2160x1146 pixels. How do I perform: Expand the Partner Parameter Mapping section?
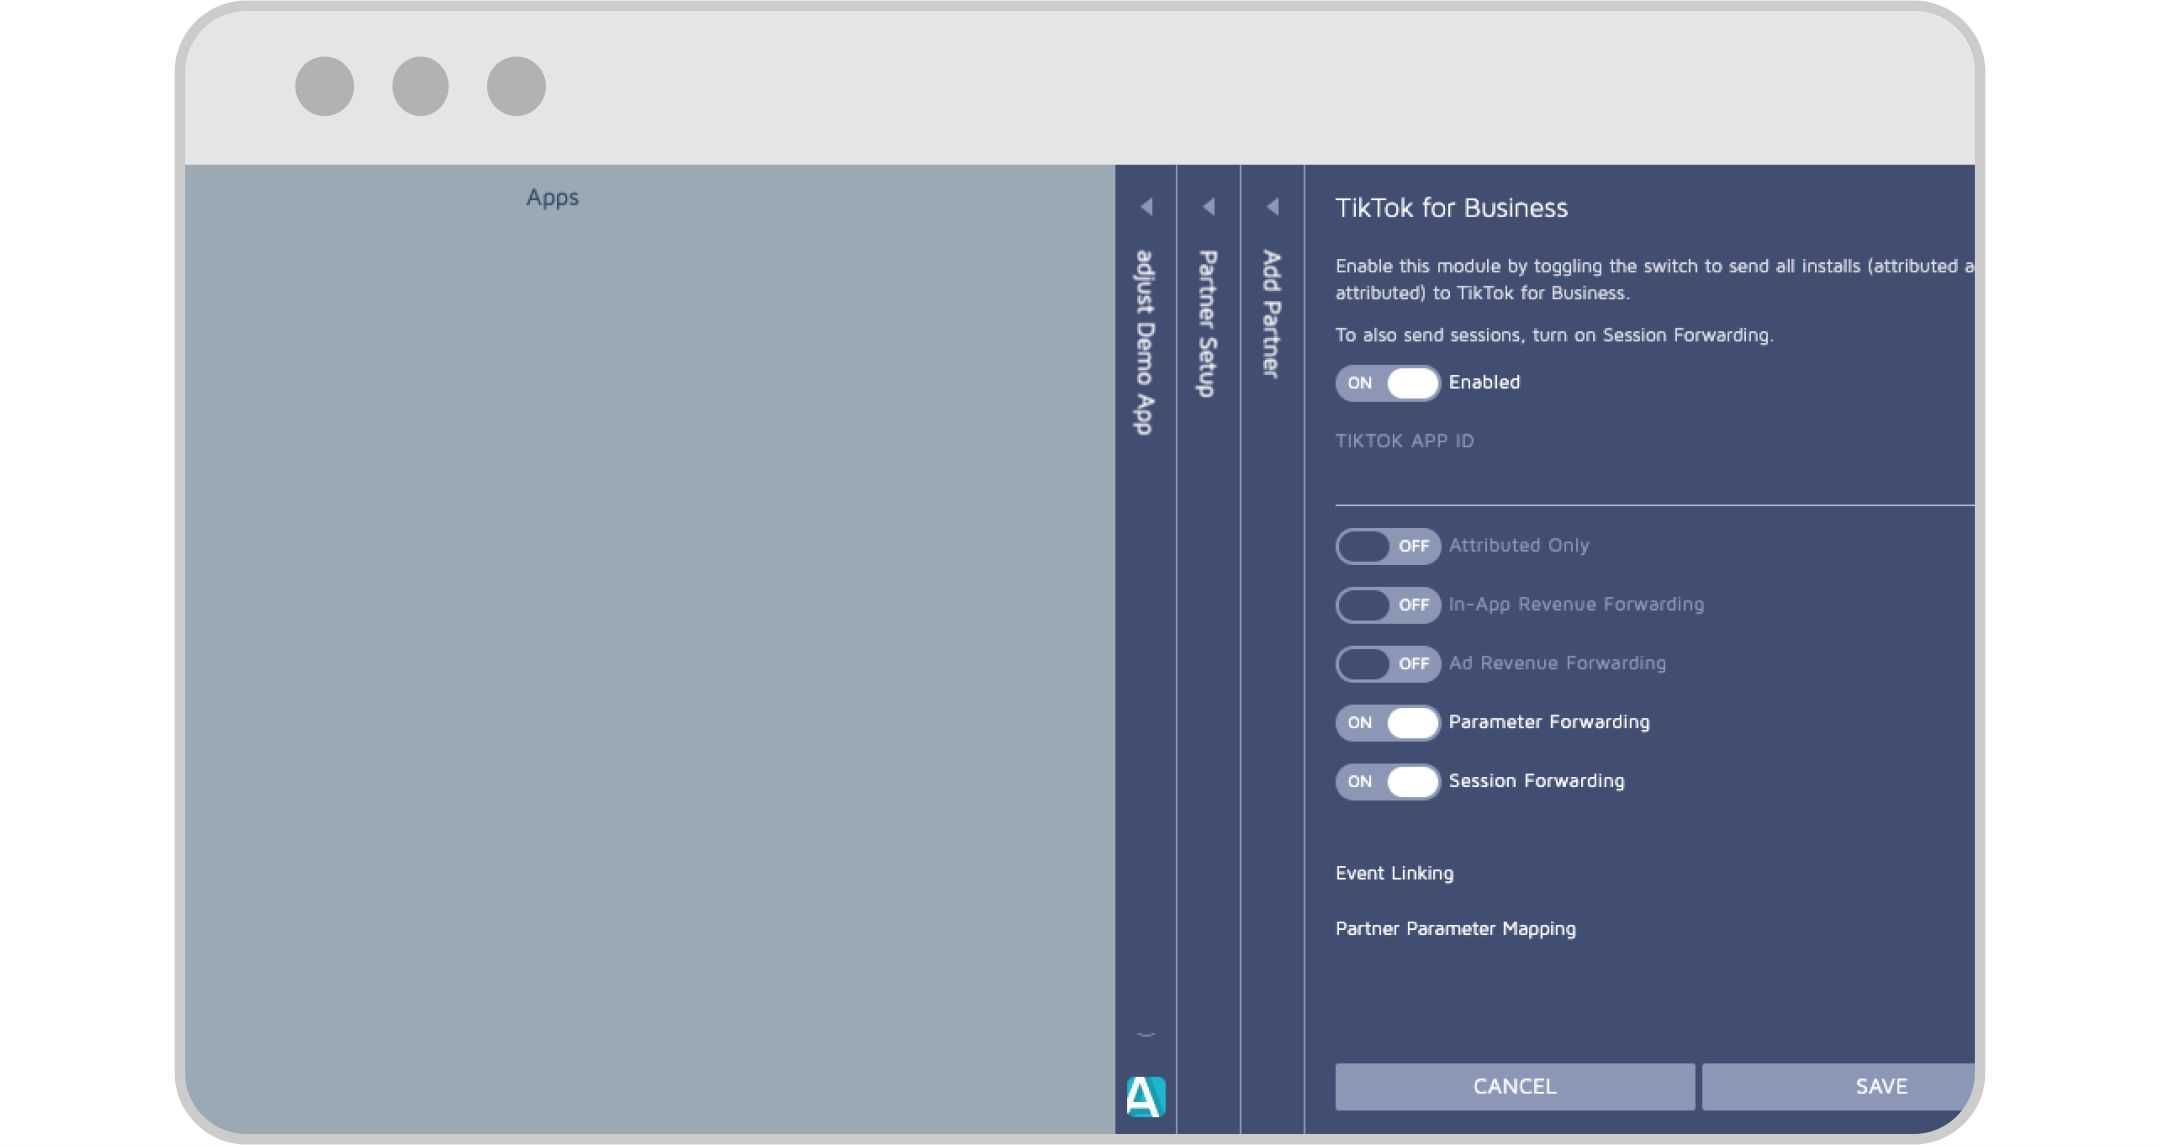pyautogui.click(x=1457, y=929)
